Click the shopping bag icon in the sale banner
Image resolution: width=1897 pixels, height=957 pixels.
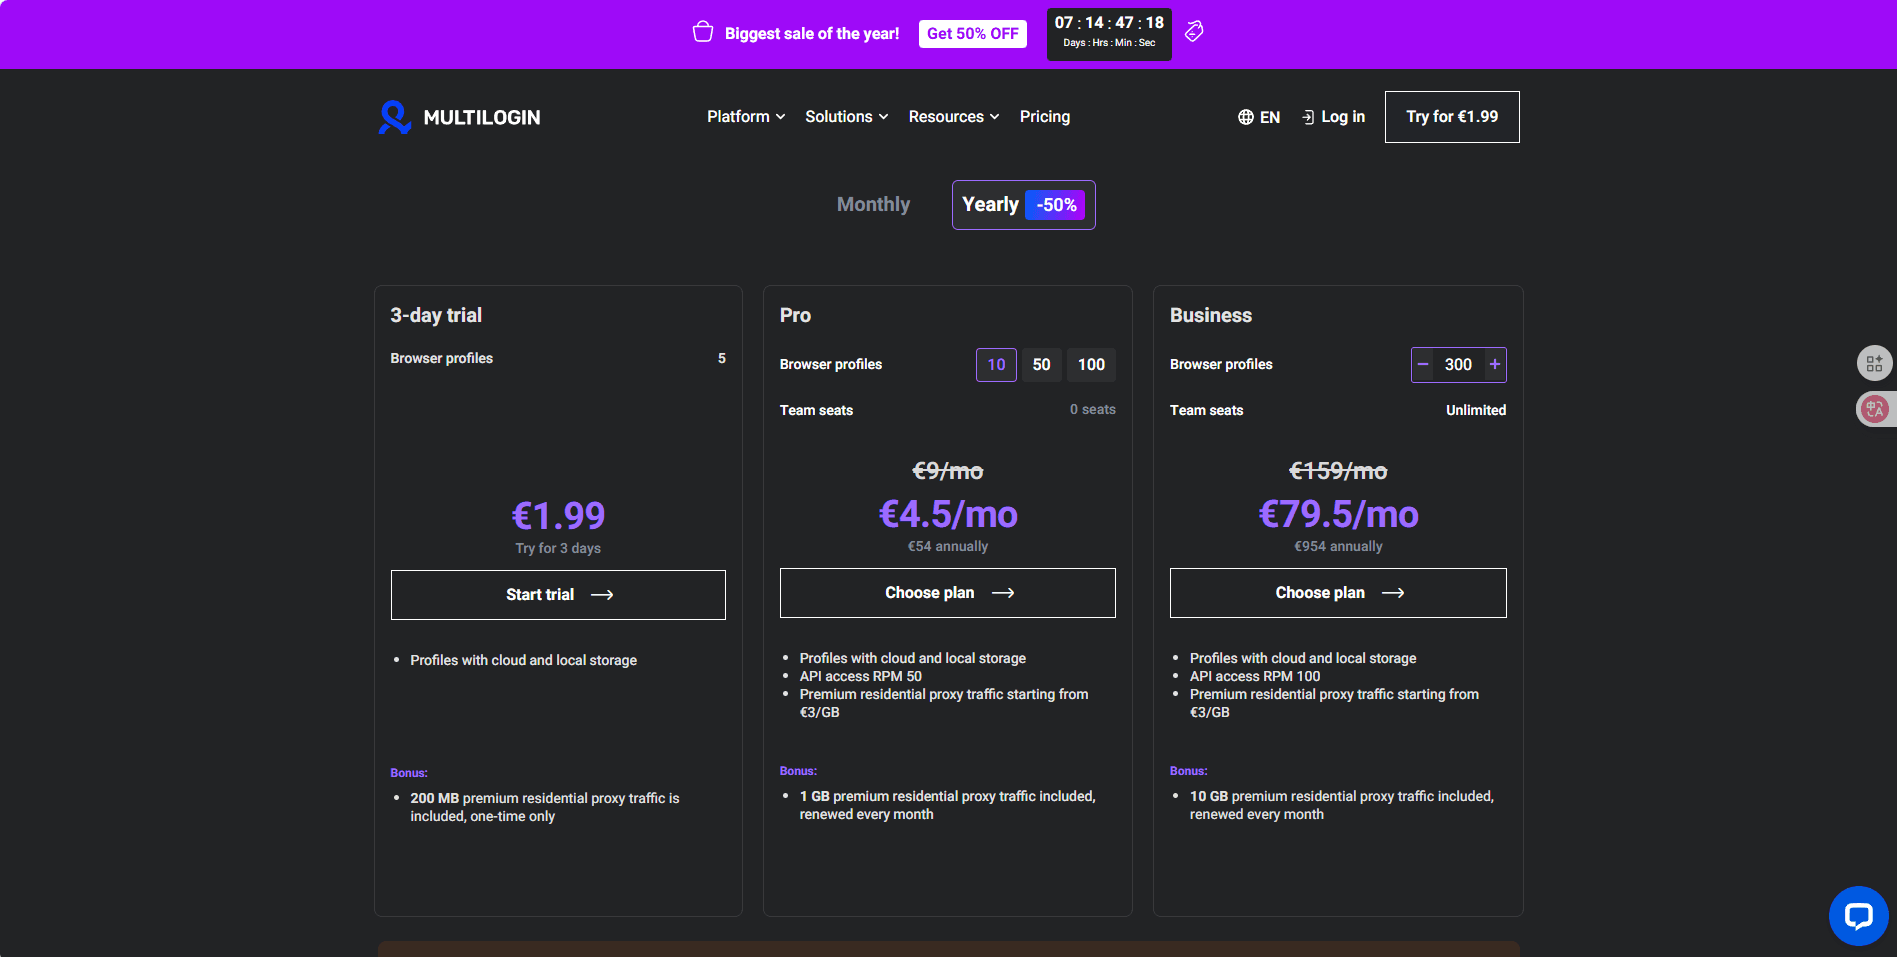tap(703, 31)
